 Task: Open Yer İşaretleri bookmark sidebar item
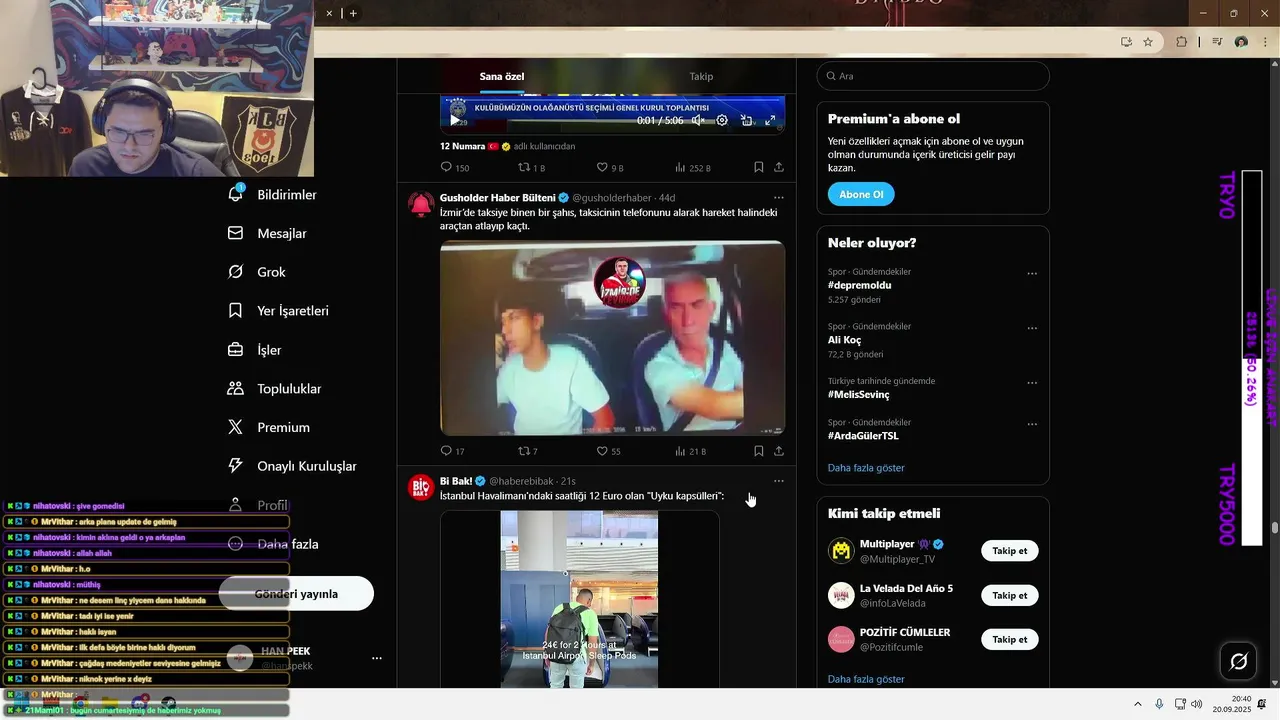coord(278,311)
